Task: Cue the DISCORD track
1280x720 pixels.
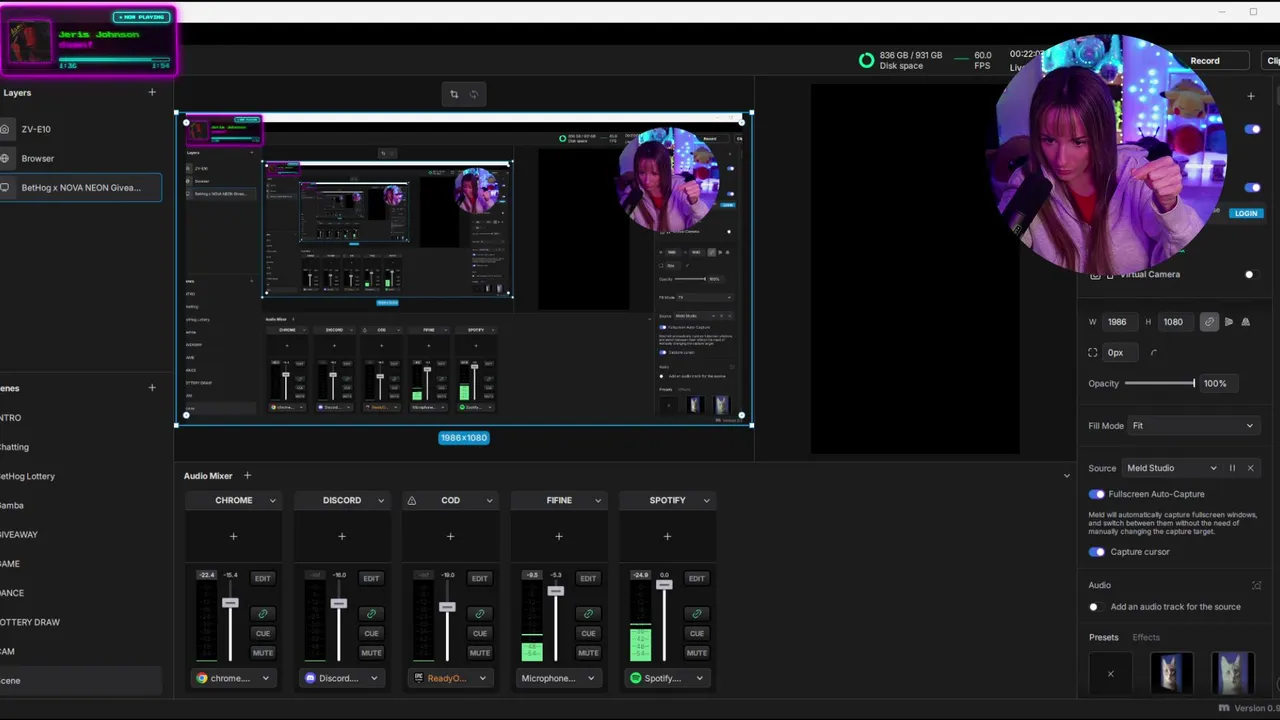Action: coord(371,633)
